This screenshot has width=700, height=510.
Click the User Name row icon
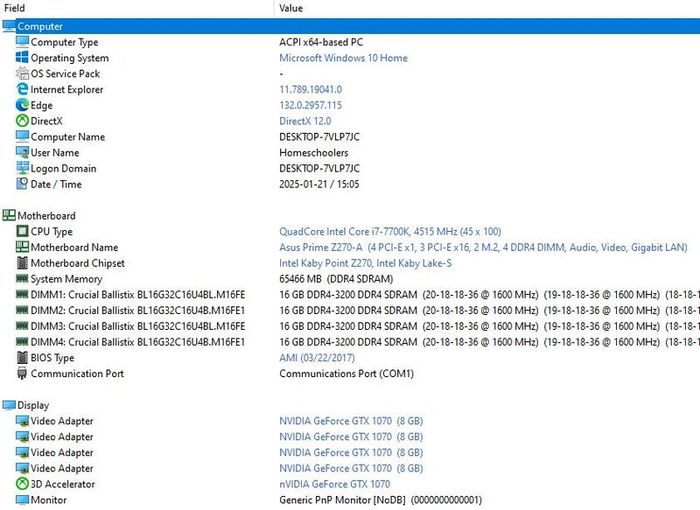22,152
